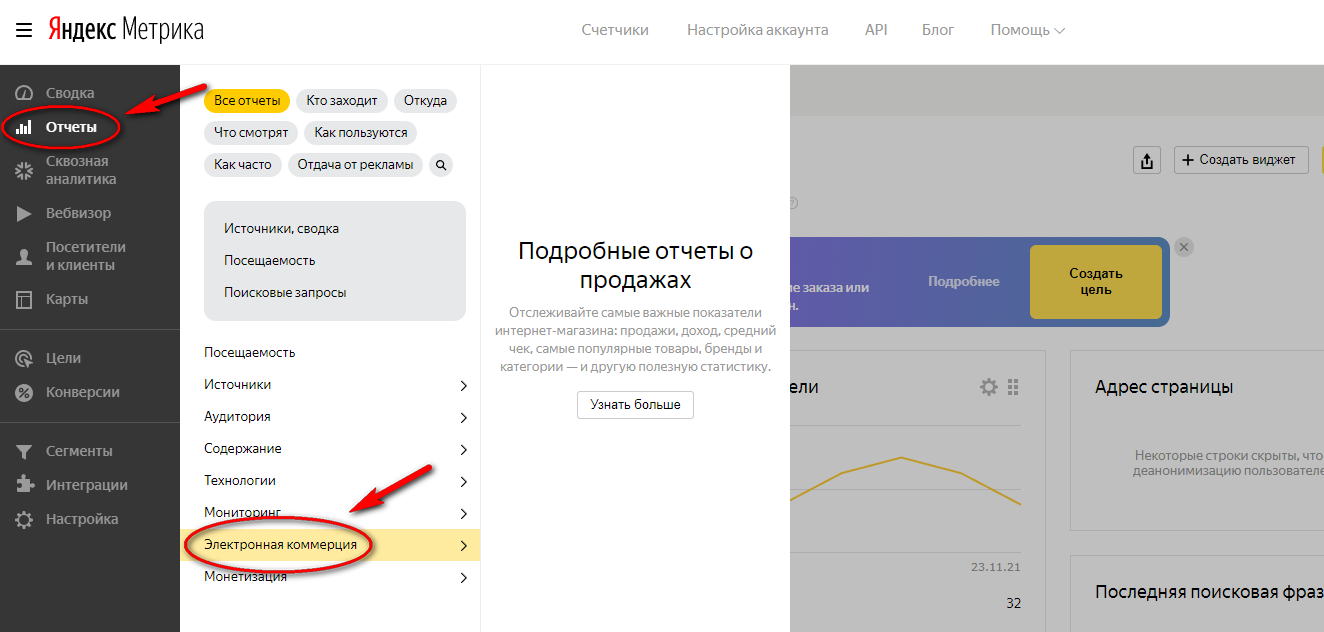Viewport: 1324px width, 632px height.
Task: Open the Посещаемость quick report in gray box
Action: pos(270,261)
